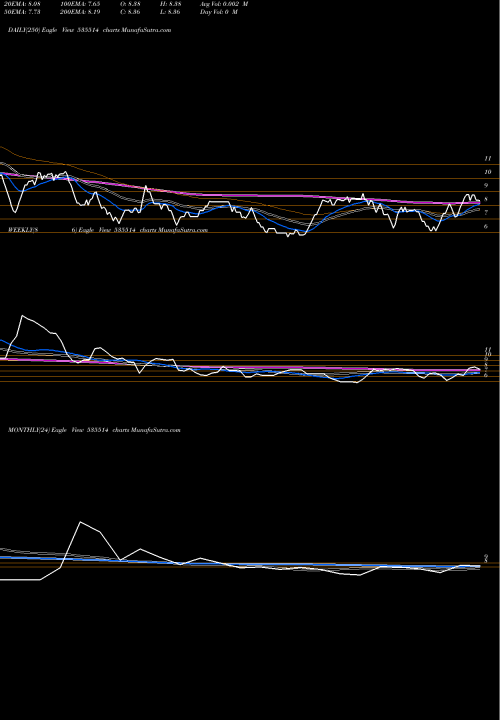Click the 200EMA: 8.19 value
The image size is (500, 720).
coord(79,12)
